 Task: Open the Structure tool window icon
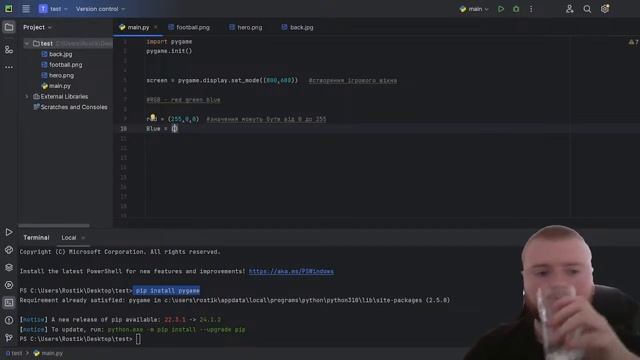click(x=9, y=50)
